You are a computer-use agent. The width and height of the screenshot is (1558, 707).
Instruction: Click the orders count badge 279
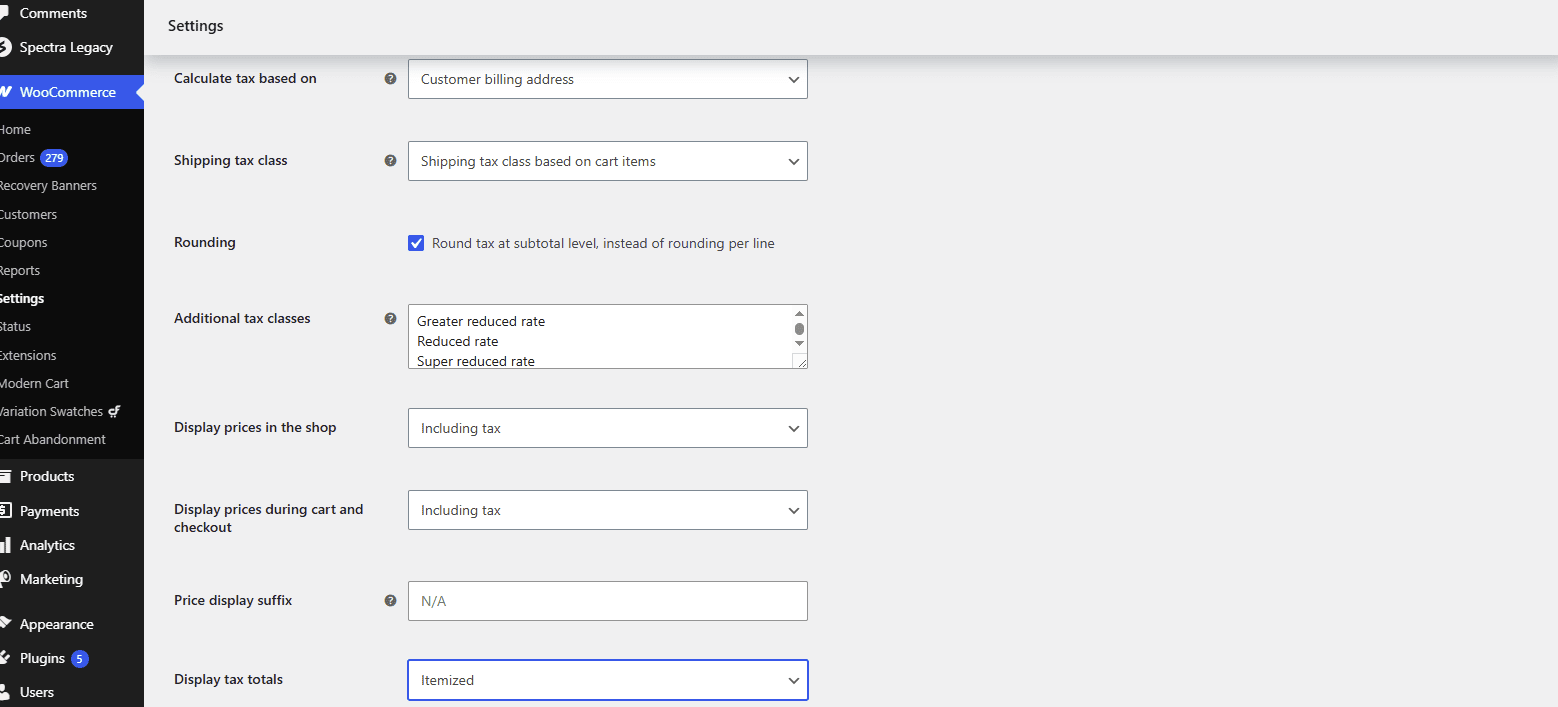[54, 158]
